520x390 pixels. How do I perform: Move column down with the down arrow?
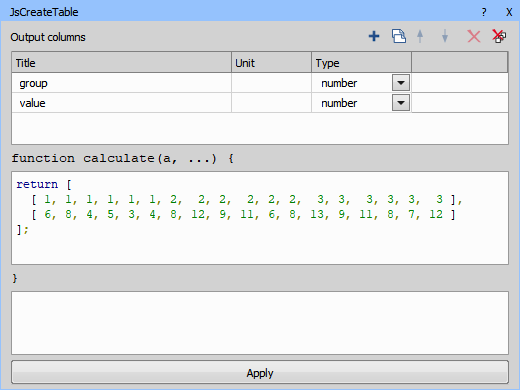[x=445, y=36]
